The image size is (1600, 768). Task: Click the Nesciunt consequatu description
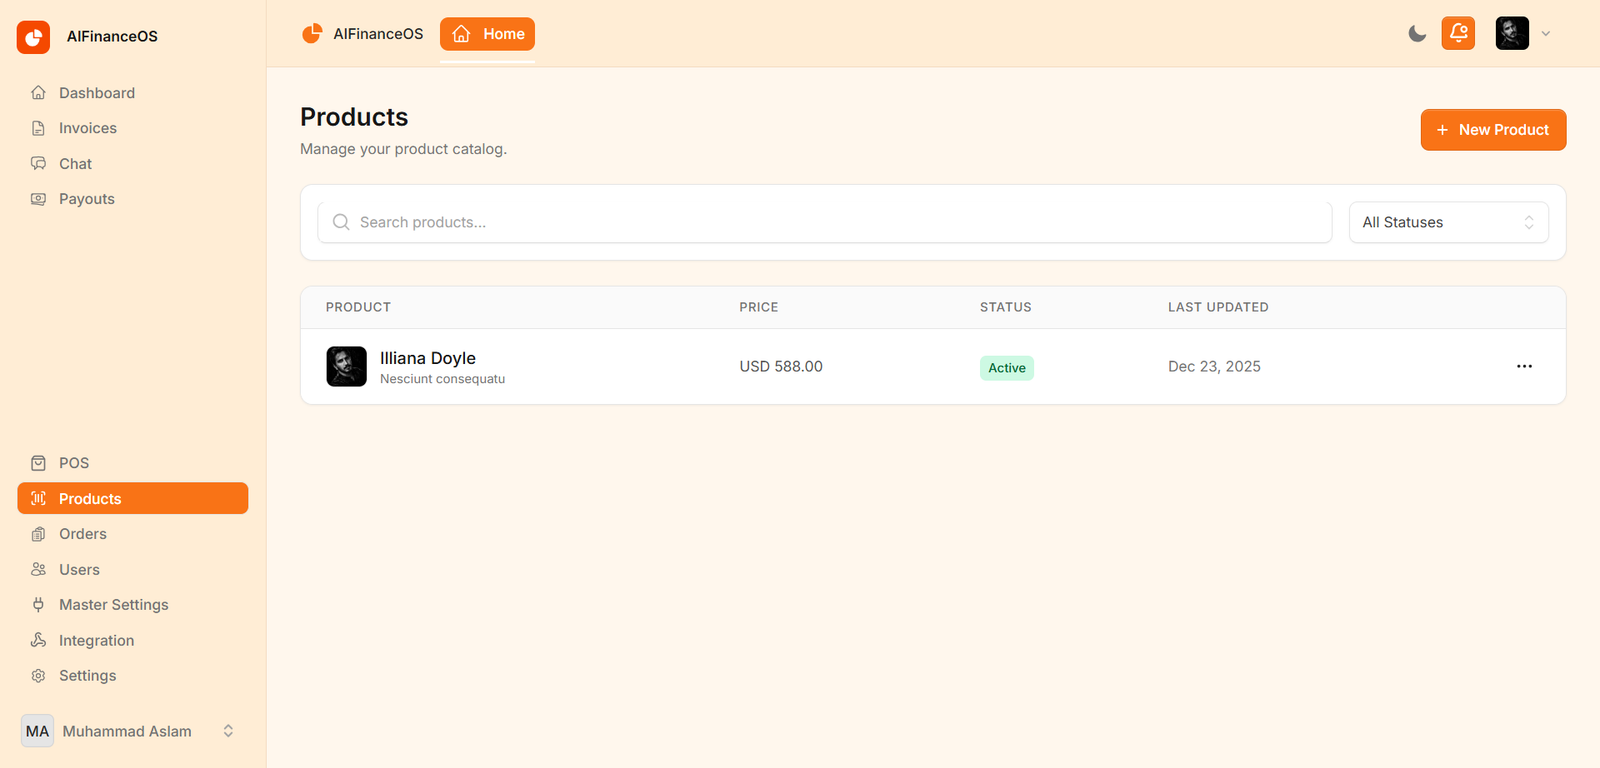click(x=442, y=379)
